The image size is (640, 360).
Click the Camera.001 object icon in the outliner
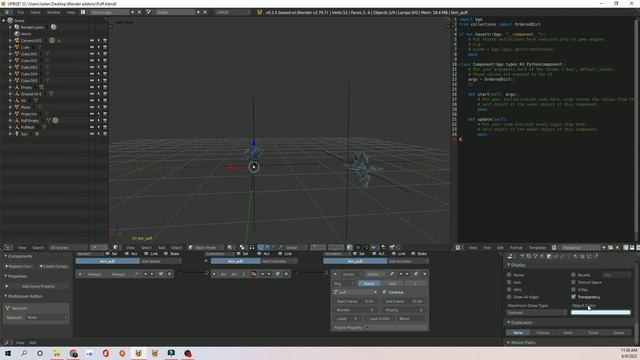pos(17,40)
